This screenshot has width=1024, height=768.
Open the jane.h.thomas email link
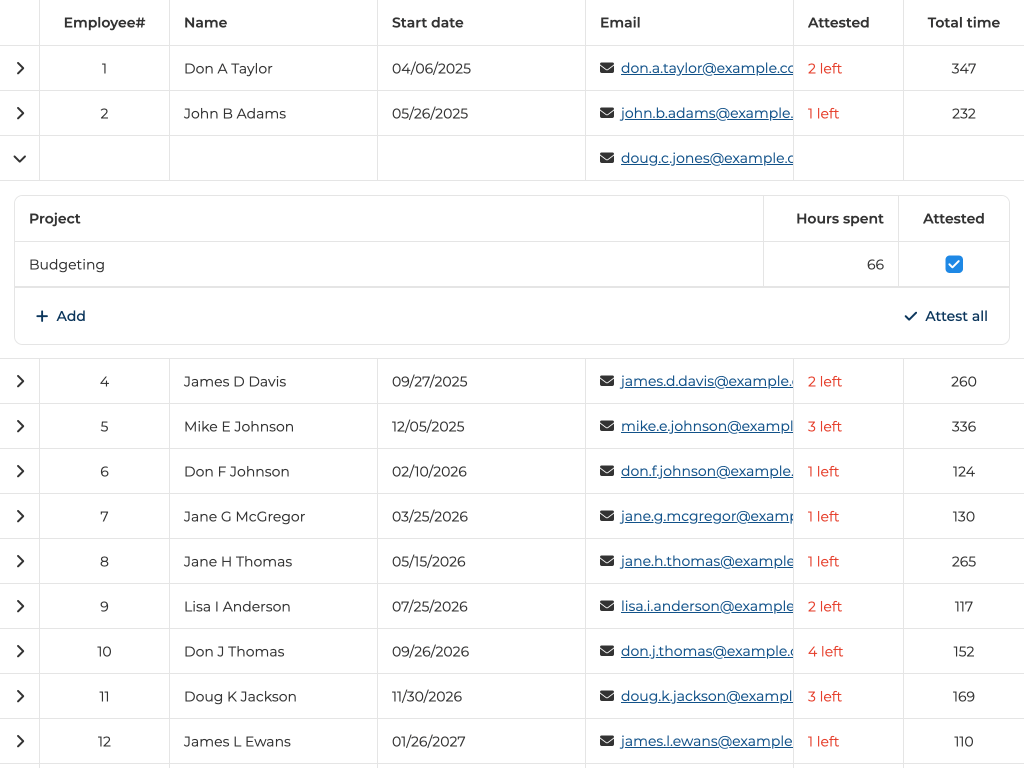tap(706, 561)
